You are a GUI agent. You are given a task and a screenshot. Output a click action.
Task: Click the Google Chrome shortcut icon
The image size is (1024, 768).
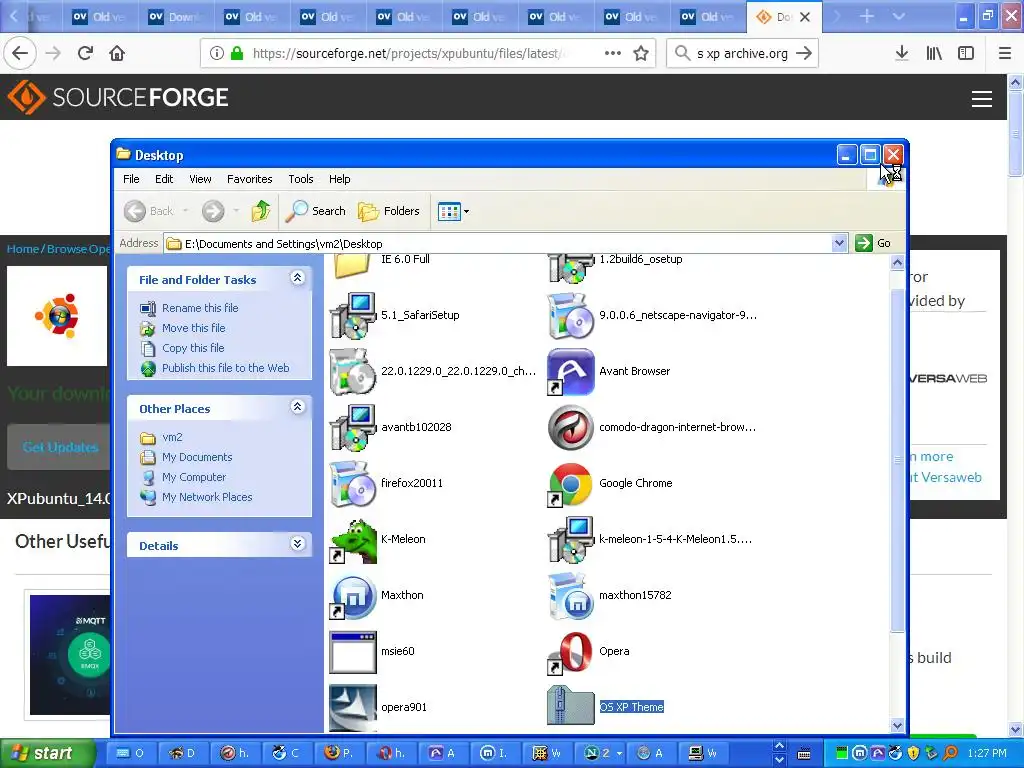coord(570,484)
